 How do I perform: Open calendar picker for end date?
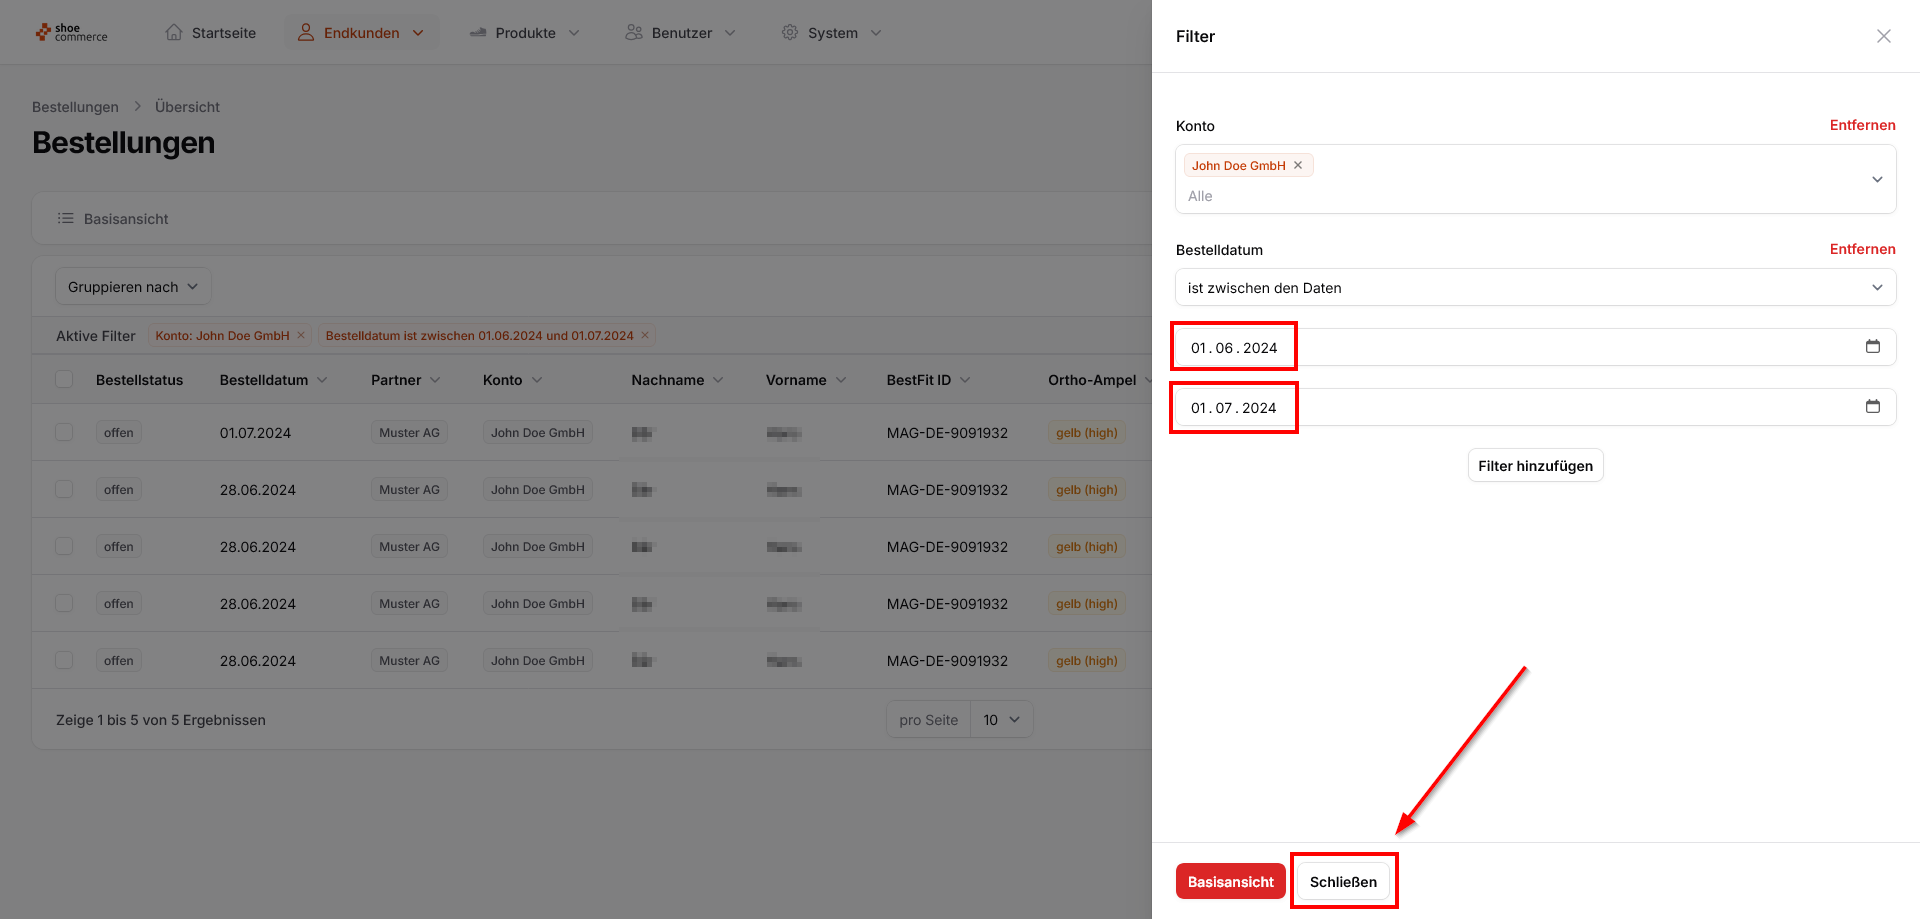1872,407
